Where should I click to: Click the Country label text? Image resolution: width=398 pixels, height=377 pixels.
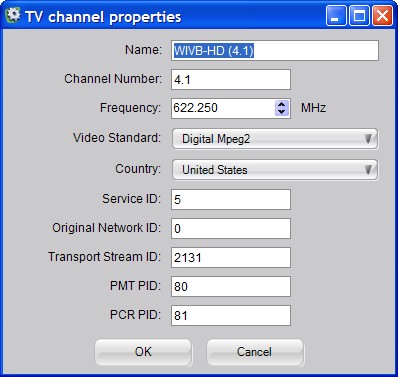pyautogui.click(x=138, y=169)
